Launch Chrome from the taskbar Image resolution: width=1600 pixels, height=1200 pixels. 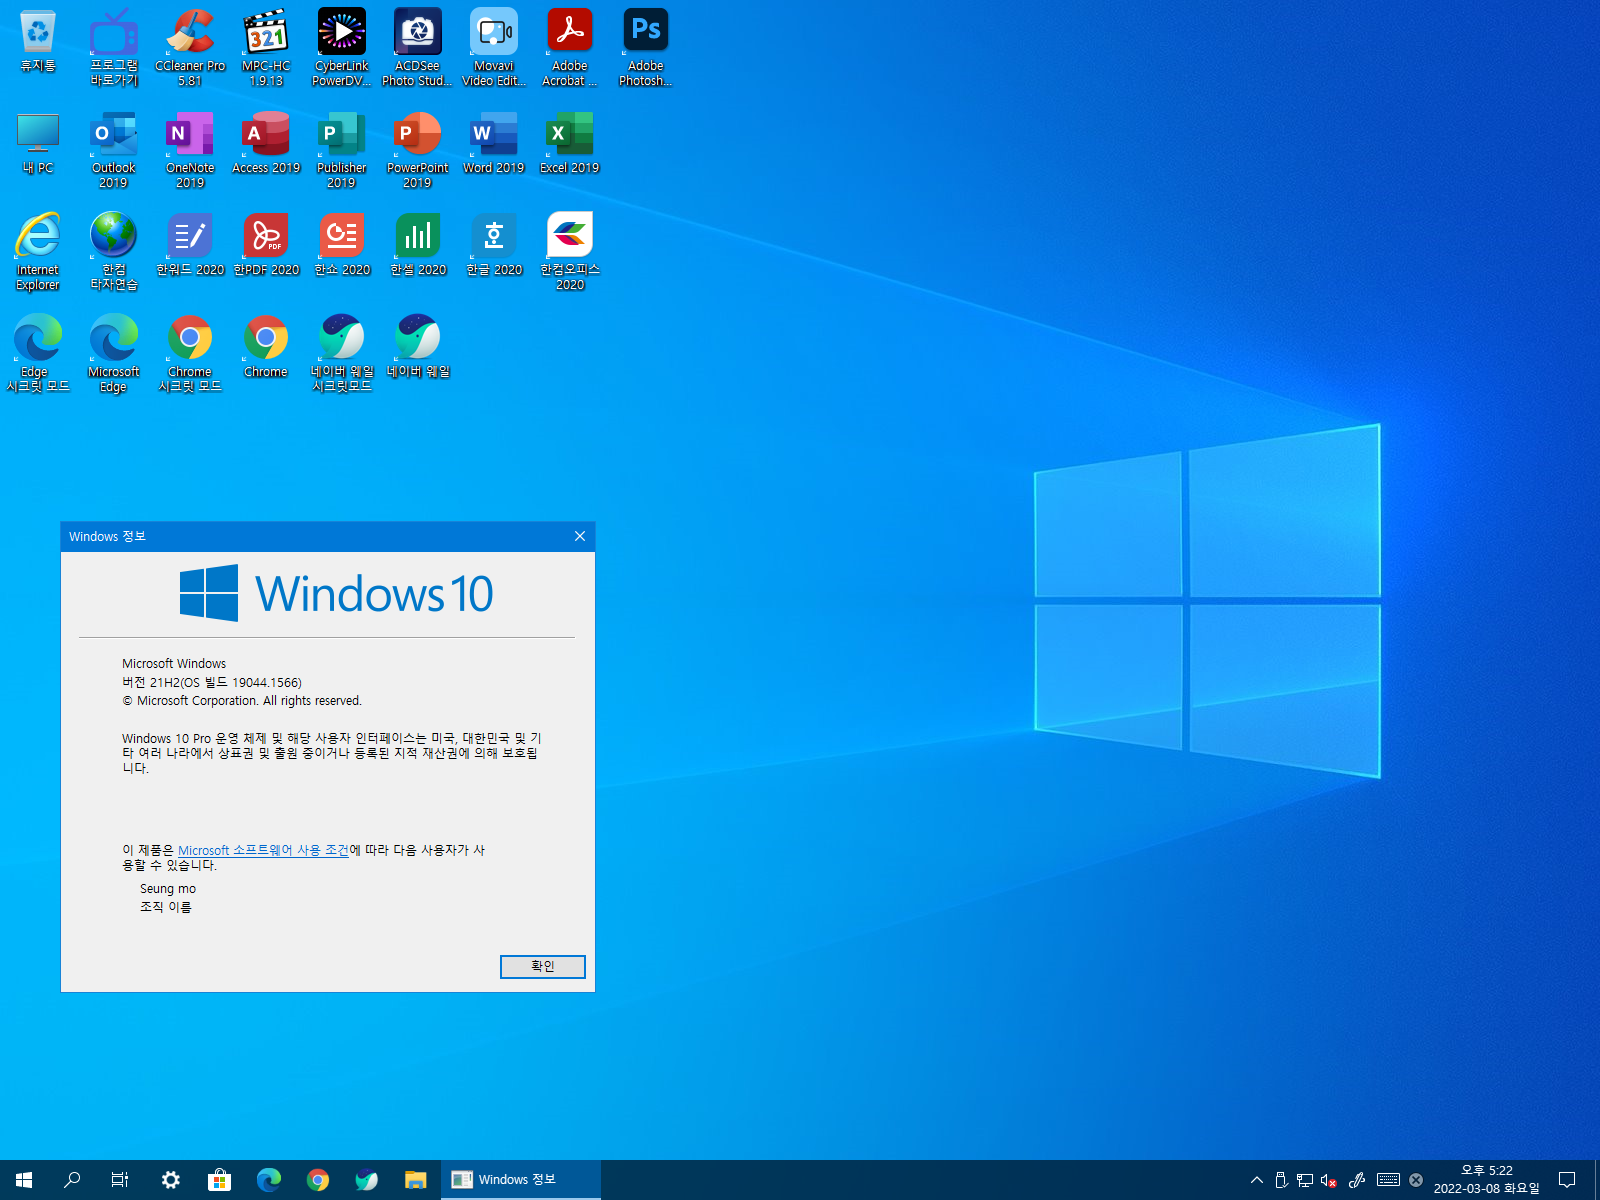[318, 1180]
